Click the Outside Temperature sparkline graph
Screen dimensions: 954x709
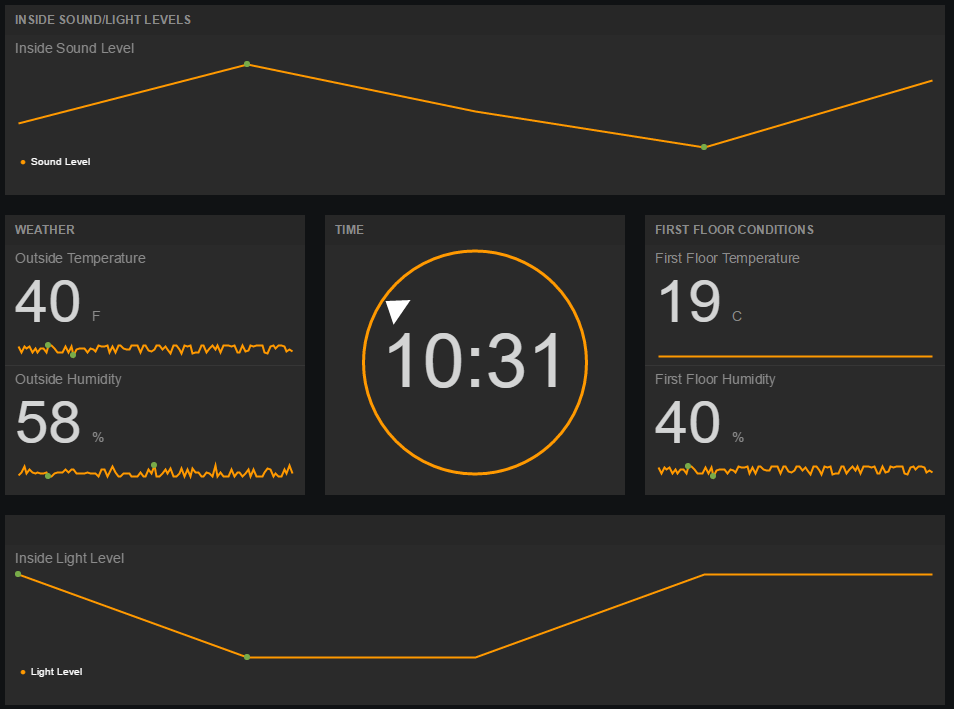(155, 348)
